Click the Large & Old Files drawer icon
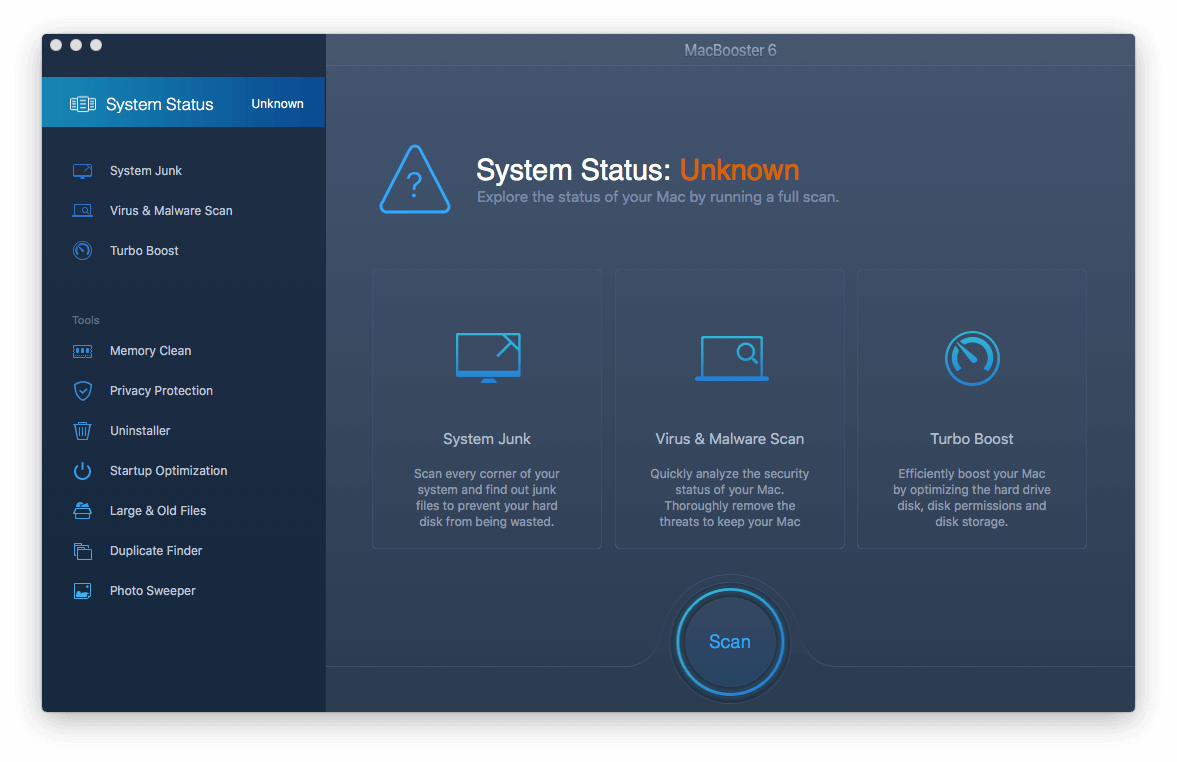1177x762 pixels. (83, 511)
